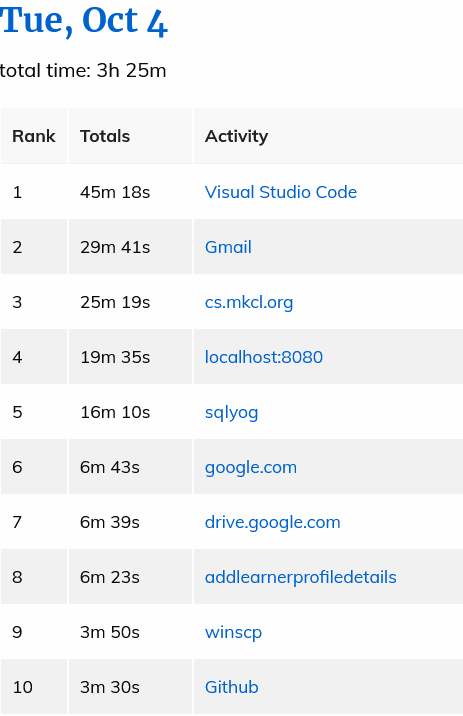Select the Rank column header
The width and height of the screenshot is (463, 716).
pyautogui.click(x=34, y=136)
